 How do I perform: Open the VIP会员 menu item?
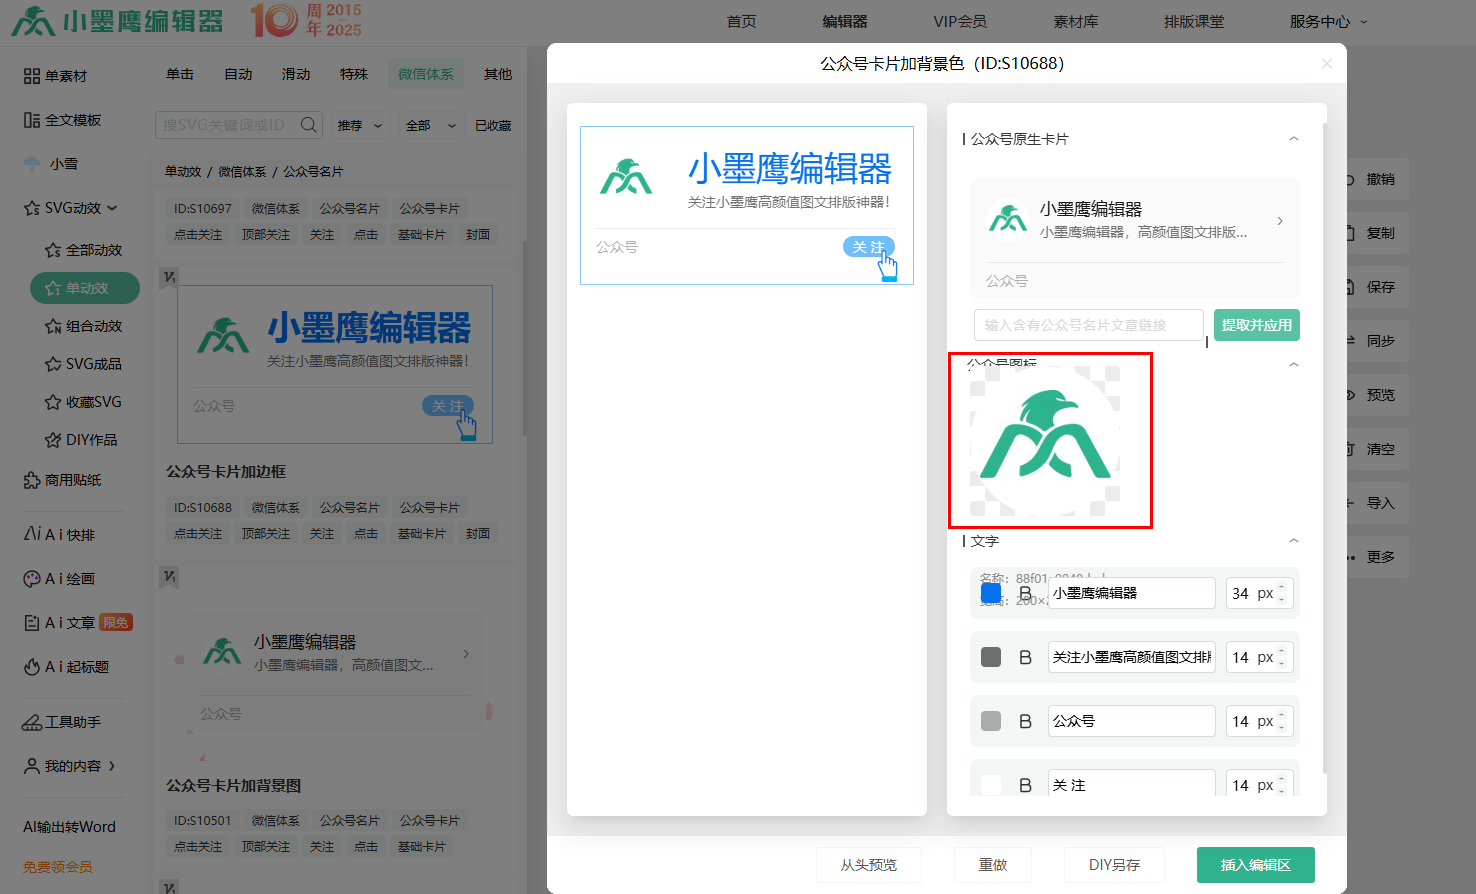click(x=959, y=21)
